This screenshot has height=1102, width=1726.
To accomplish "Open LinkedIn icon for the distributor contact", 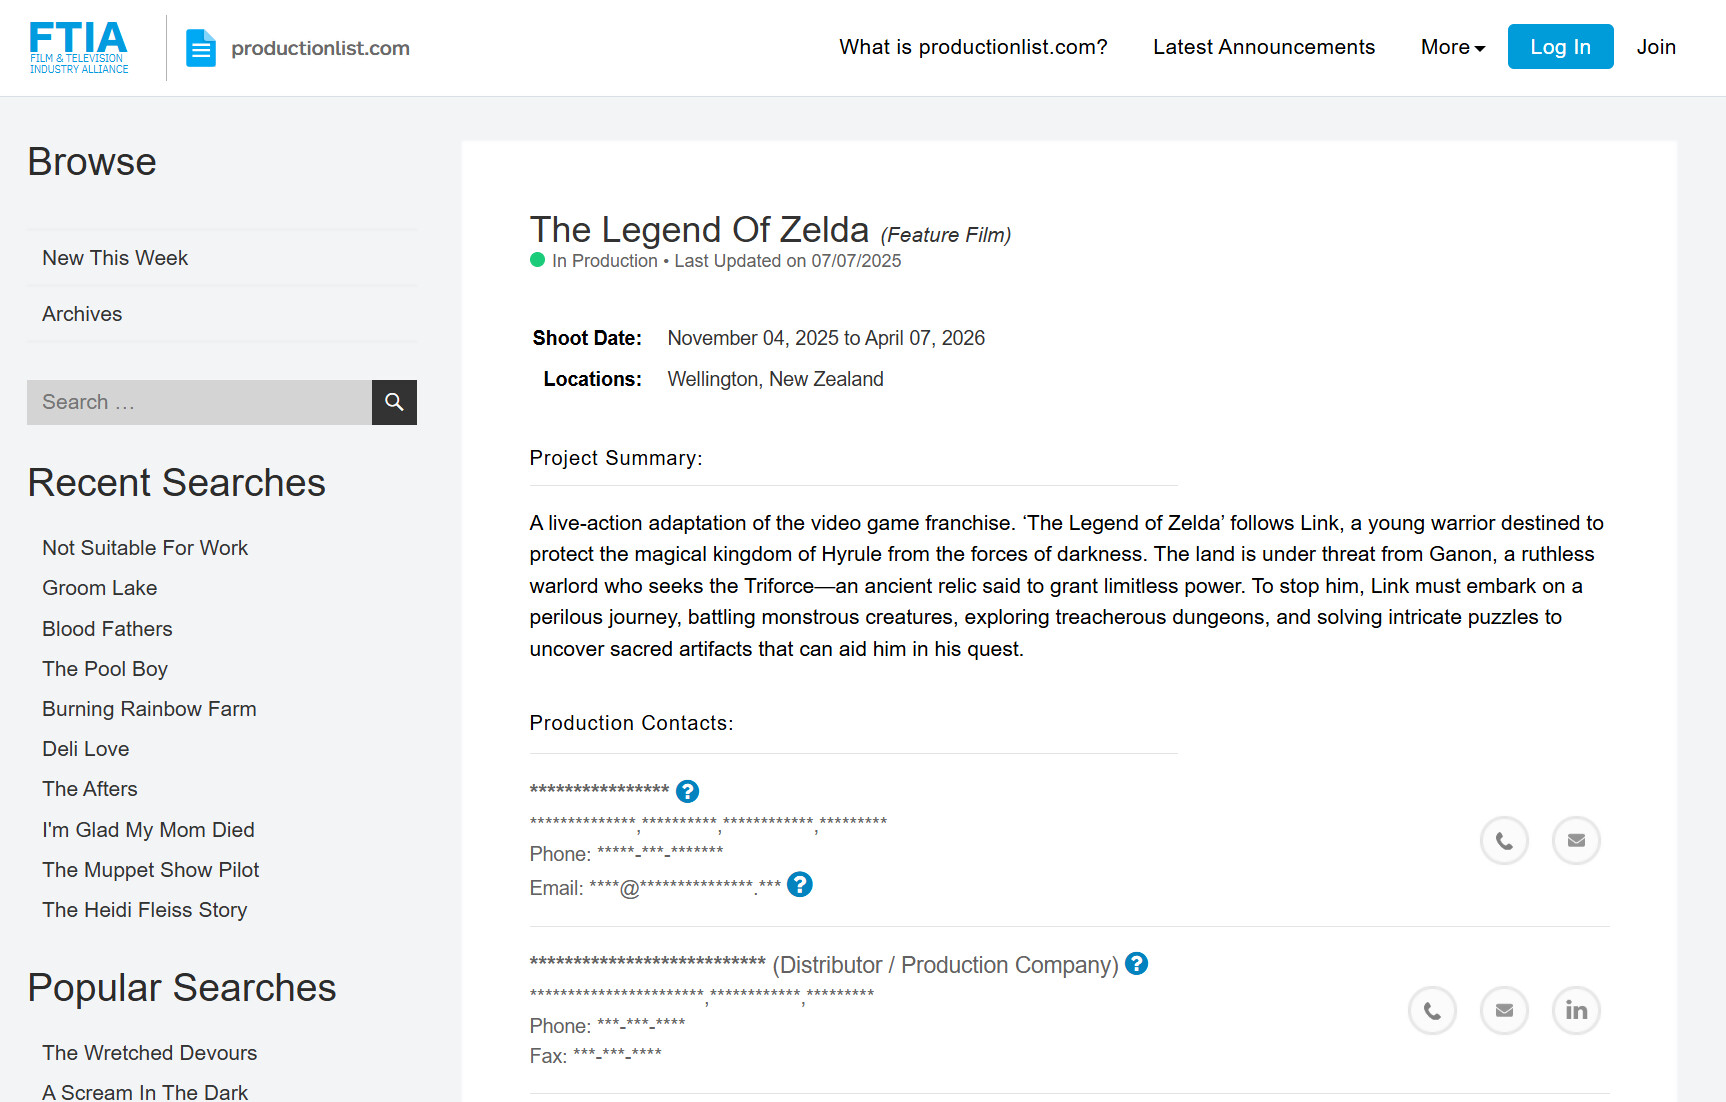I will (x=1576, y=1011).
